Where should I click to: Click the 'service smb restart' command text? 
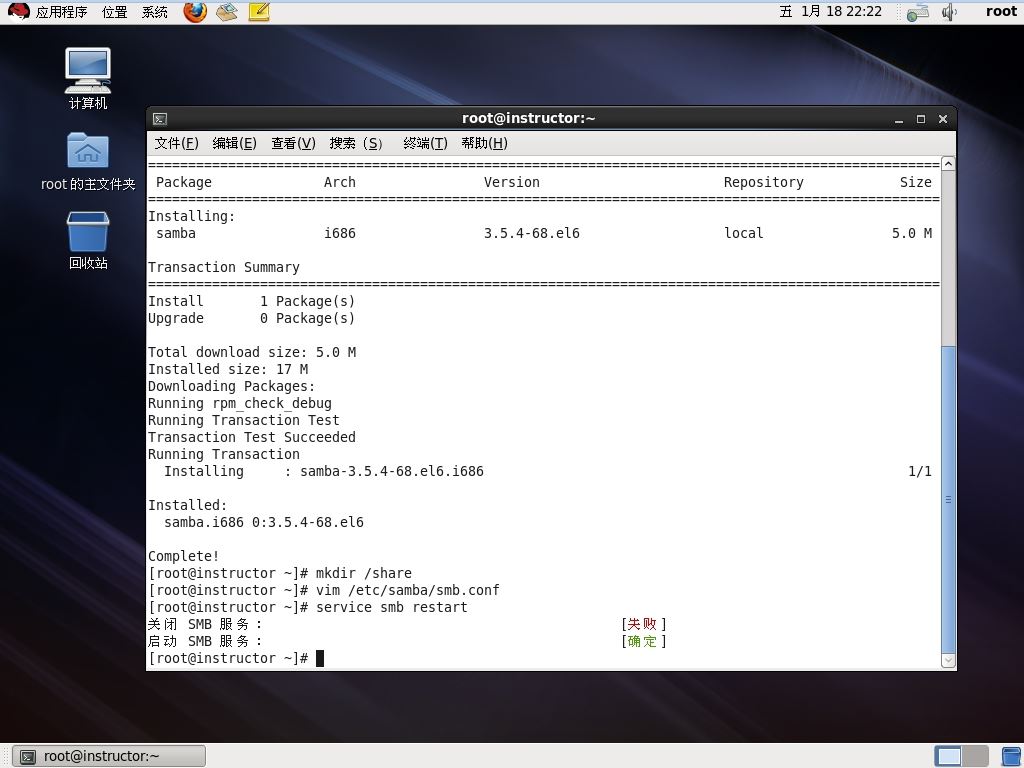tap(392, 607)
